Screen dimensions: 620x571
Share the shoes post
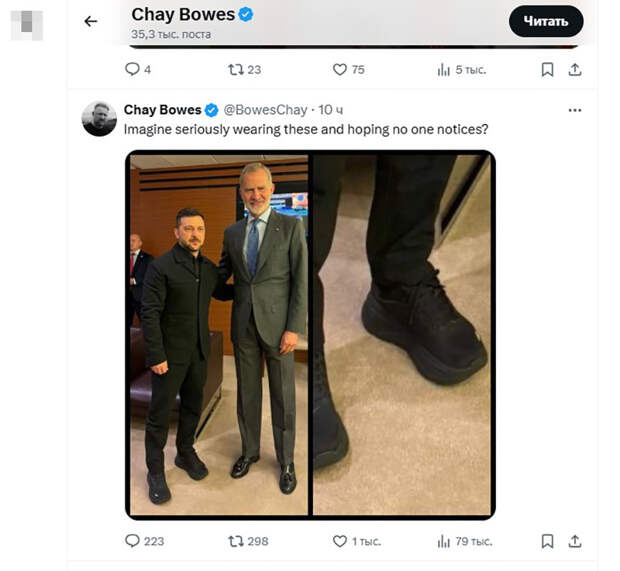tap(575, 541)
